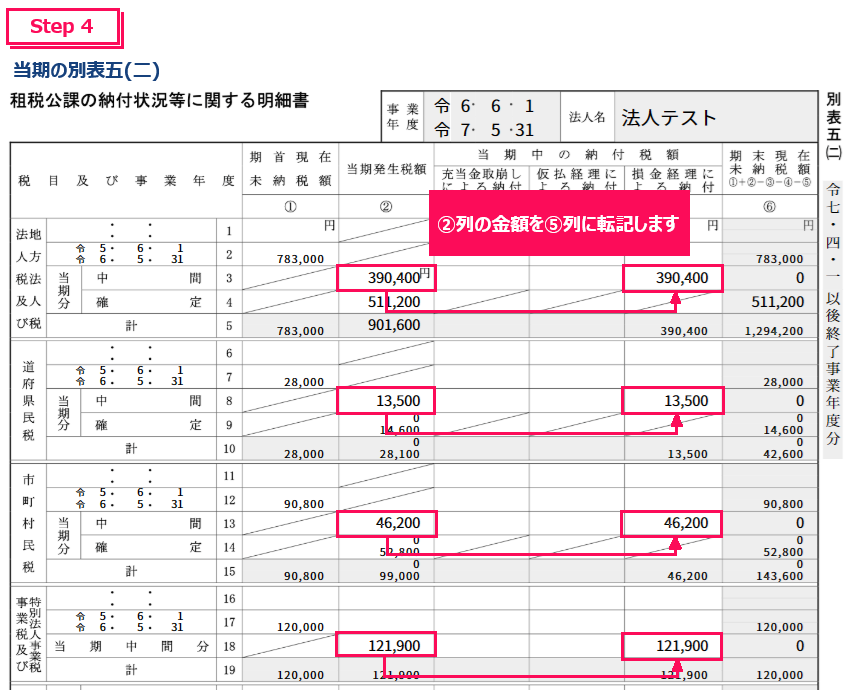Select the fiscal year start date 令 6・6・1
The width and height of the screenshot is (849, 690).
tap(484, 106)
